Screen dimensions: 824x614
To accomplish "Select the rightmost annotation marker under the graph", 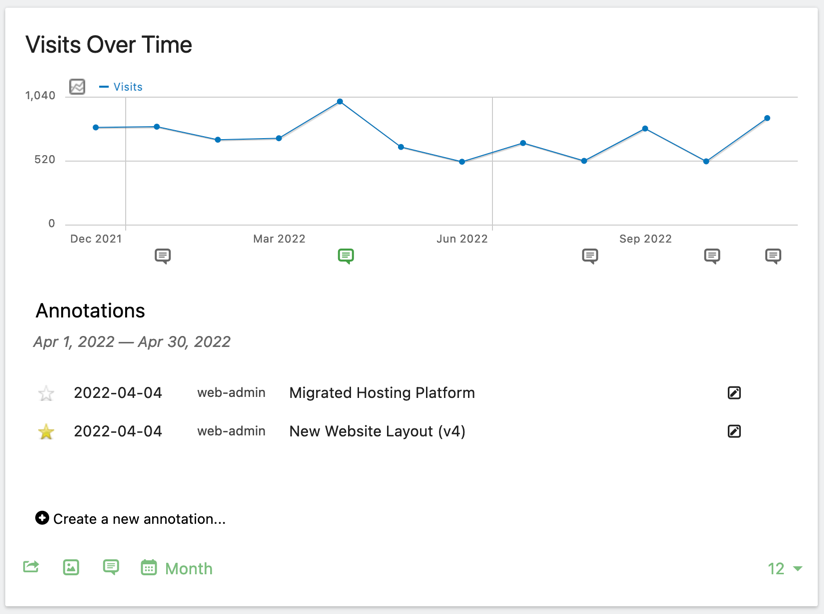I will [773, 256].
